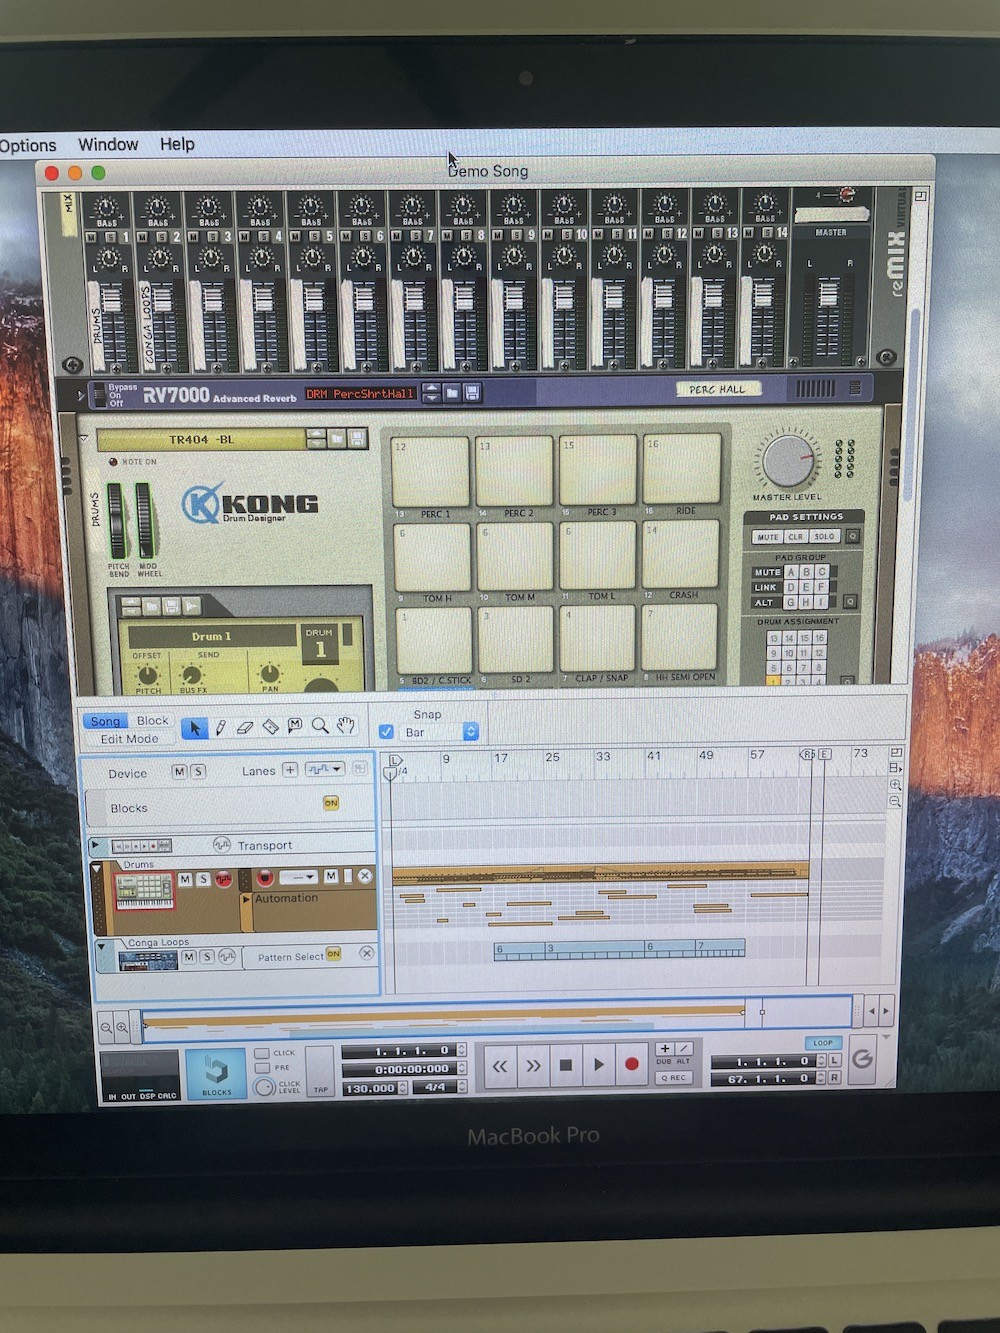Image resolution: width=1000 pixels, height=1333 pixels.
Task: Open the automation lane type dropdown
Action: point(325,769)
